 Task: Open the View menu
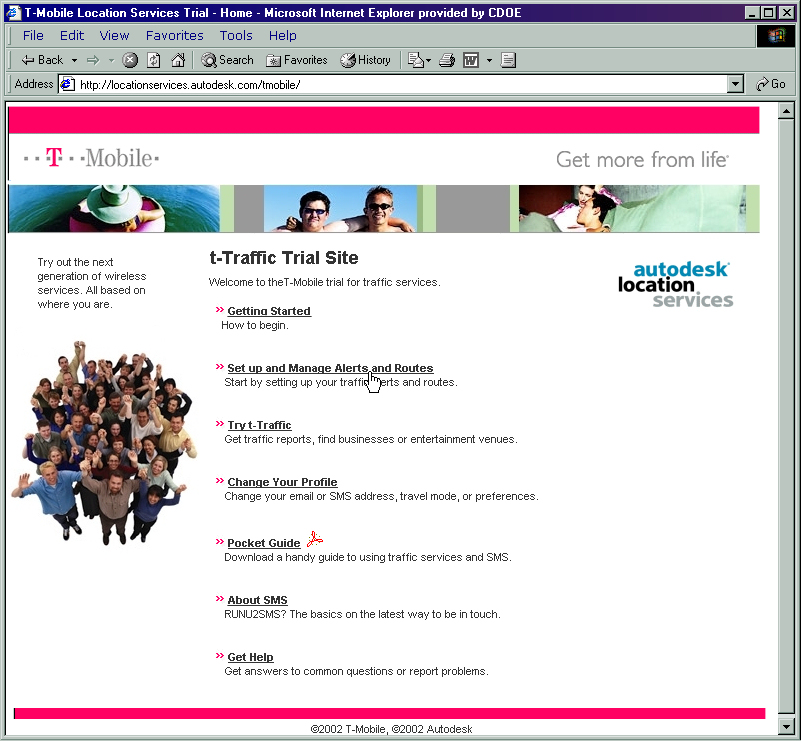pos(114,35)
